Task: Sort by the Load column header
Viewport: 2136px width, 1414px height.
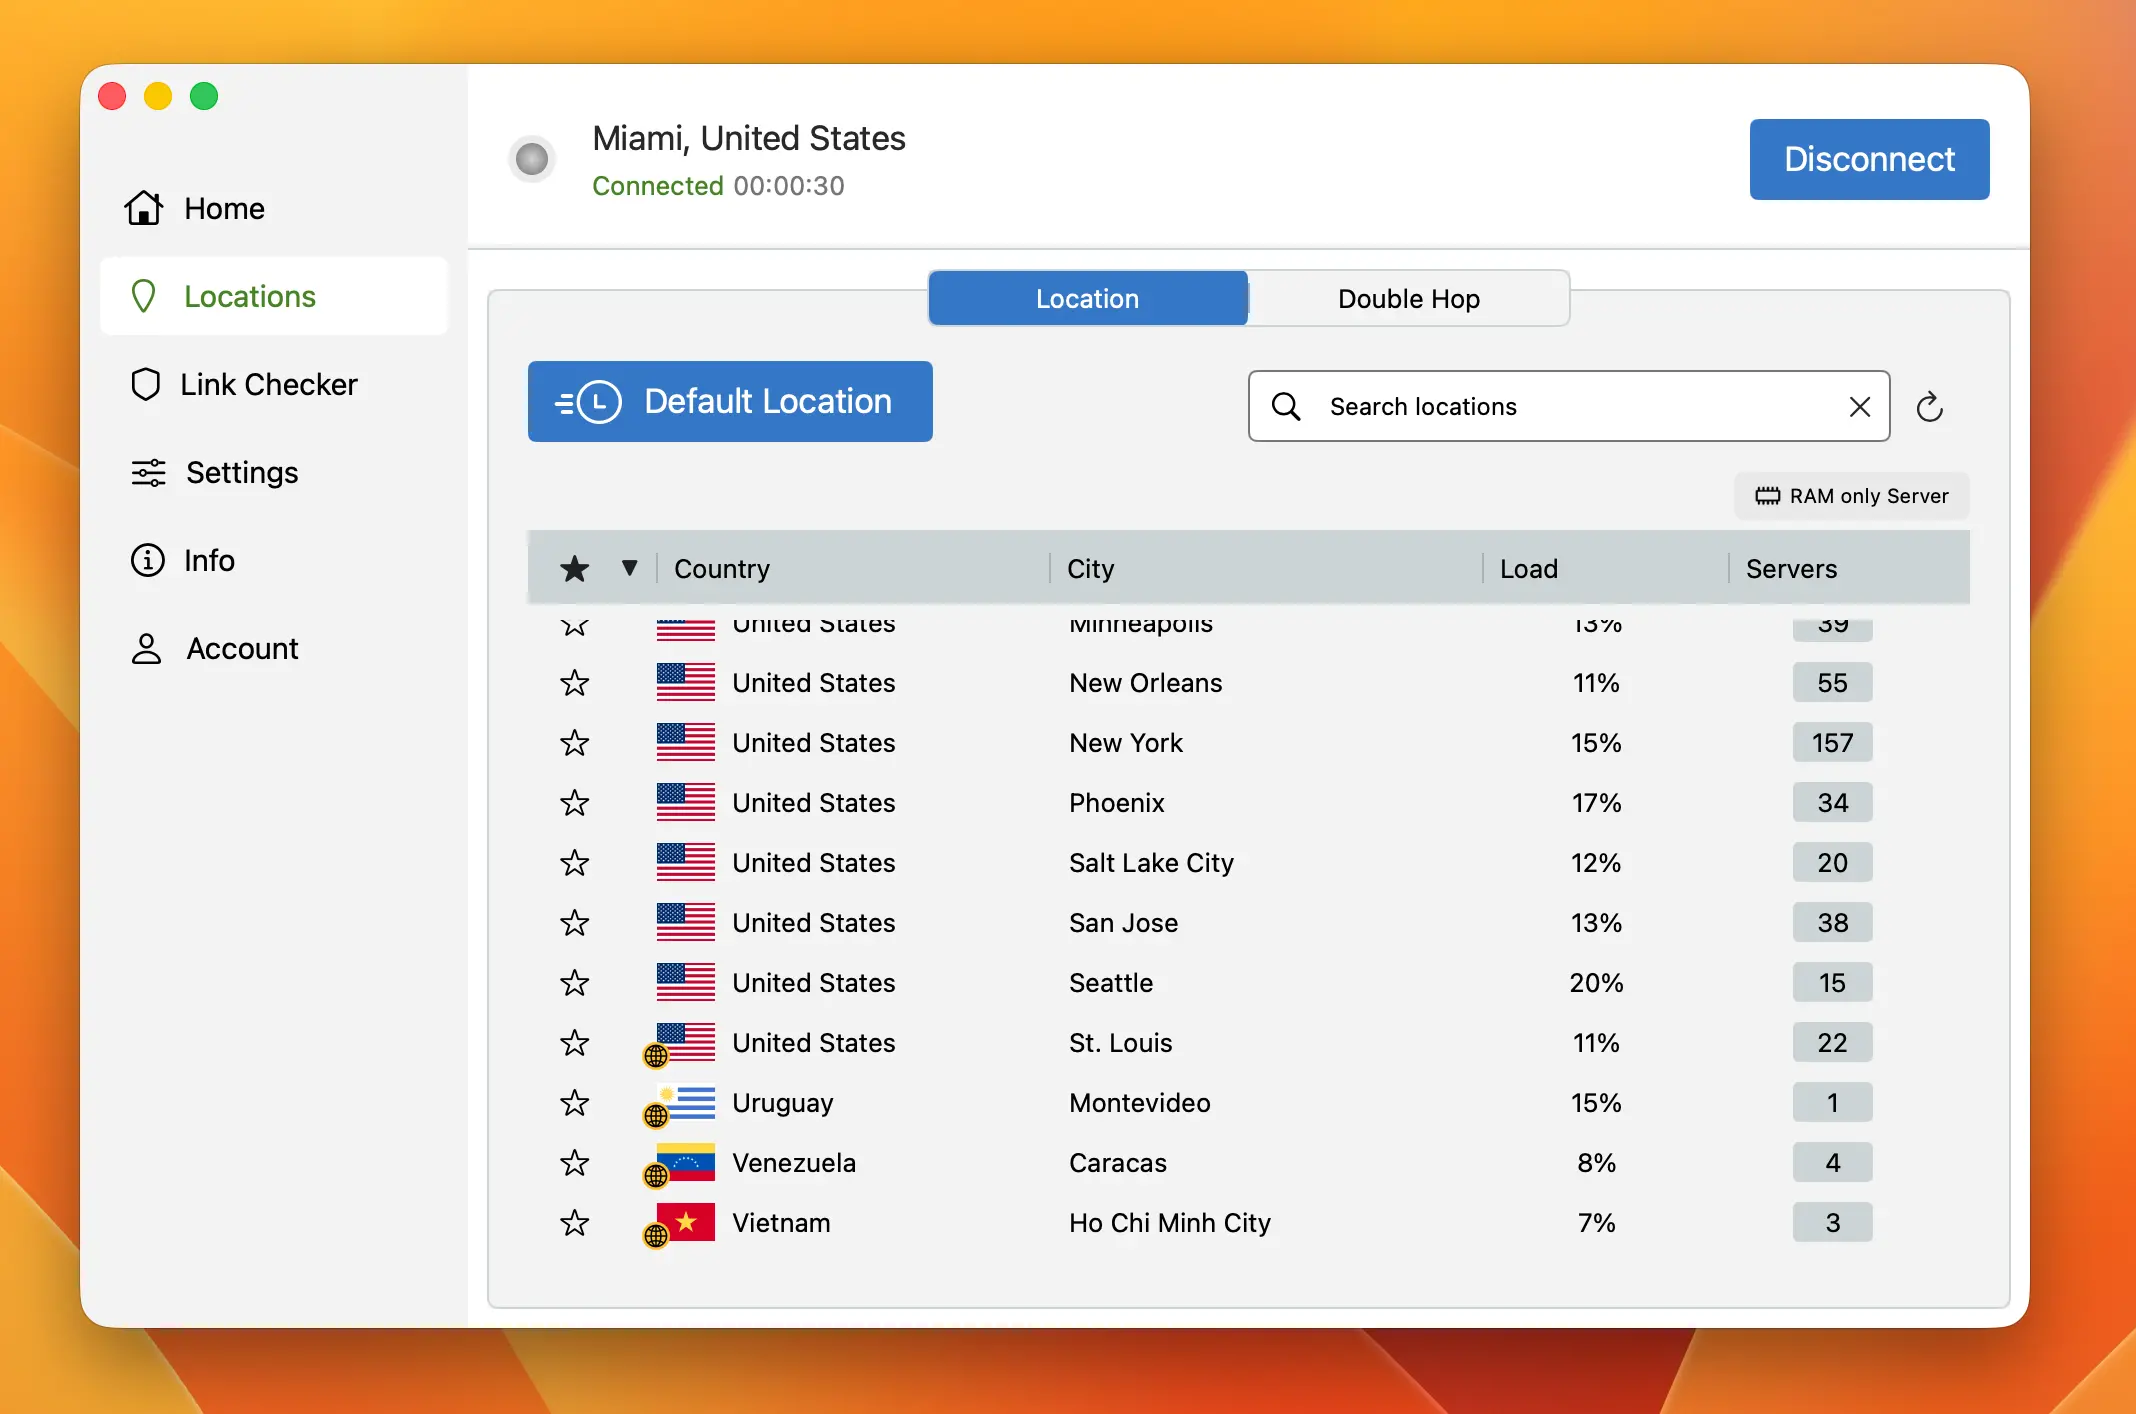Action: coord(1528,568)
